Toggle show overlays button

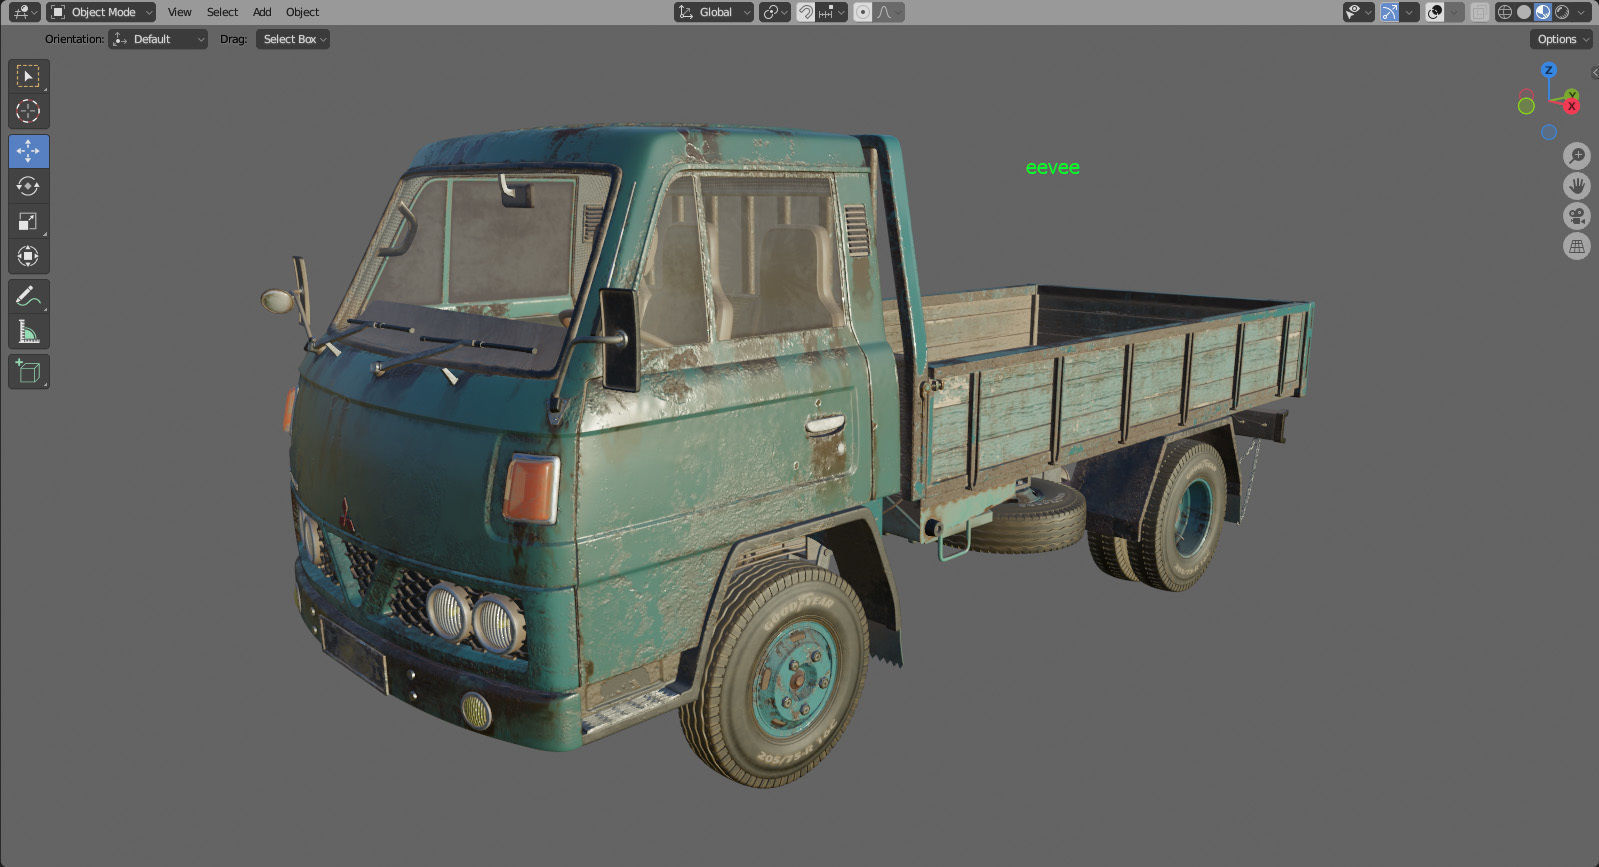[x=1435, y=12]
